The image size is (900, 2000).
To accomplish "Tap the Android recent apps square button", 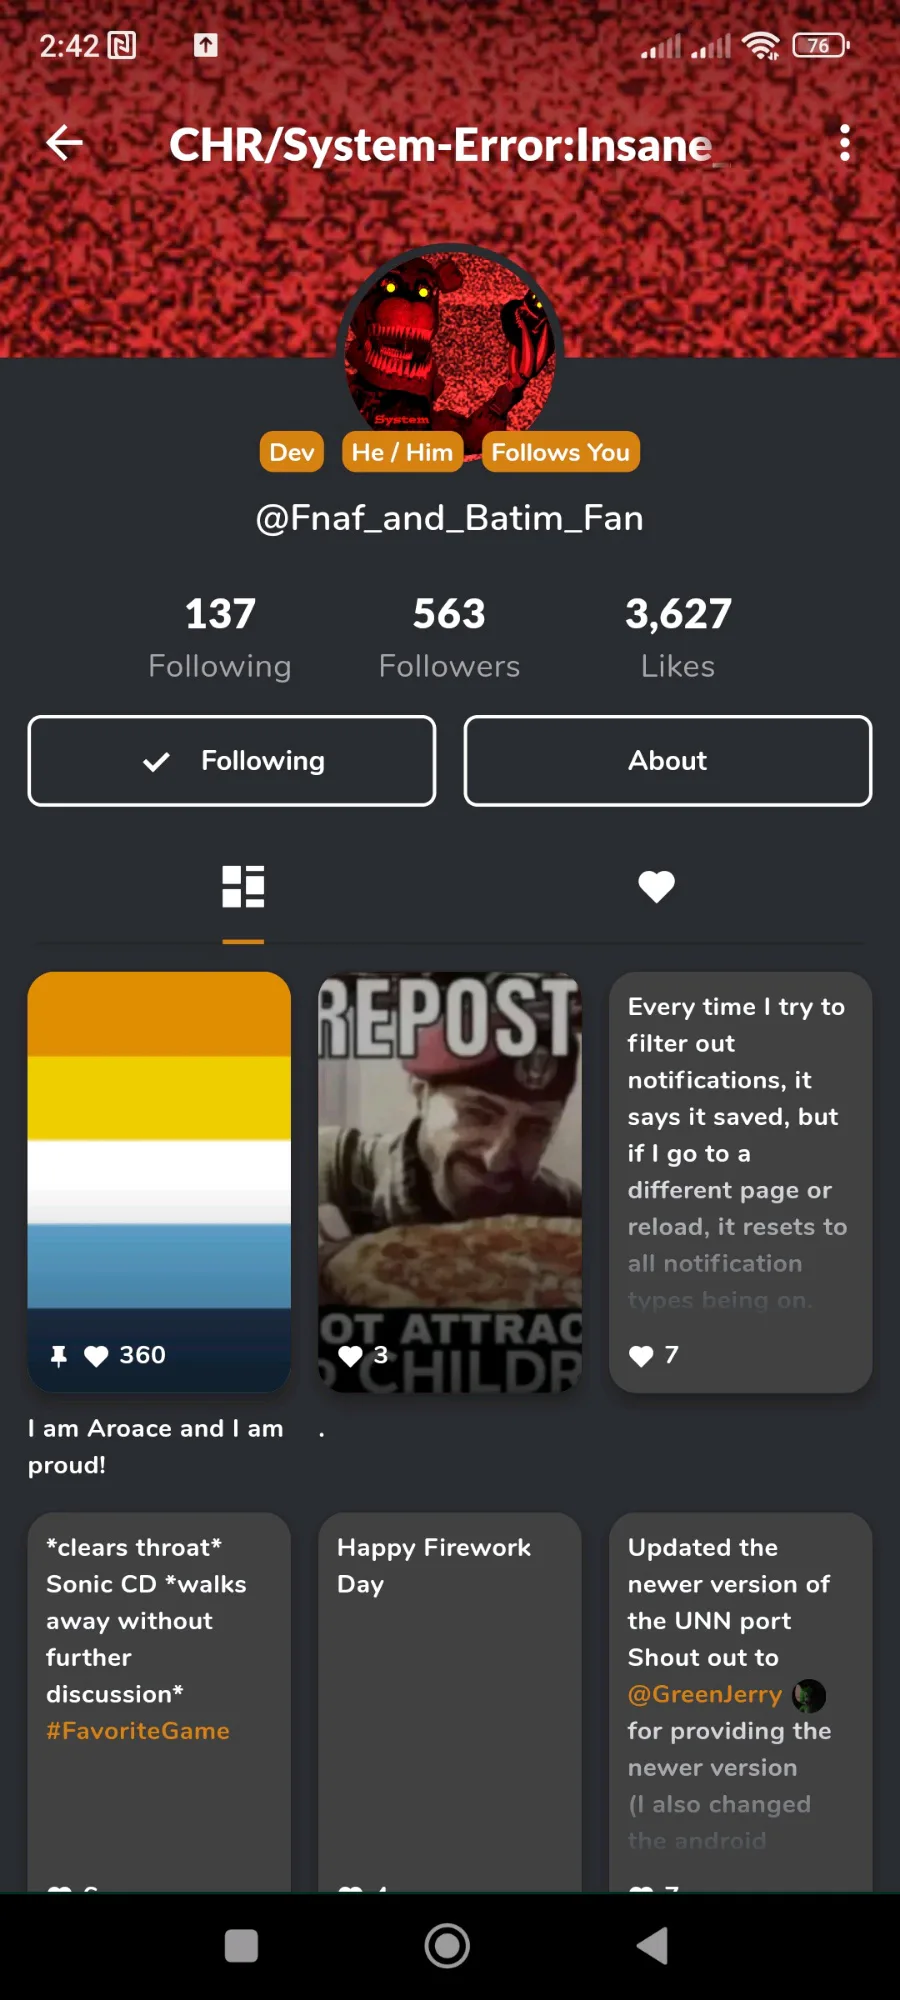I will click(x=241, y=1946).
